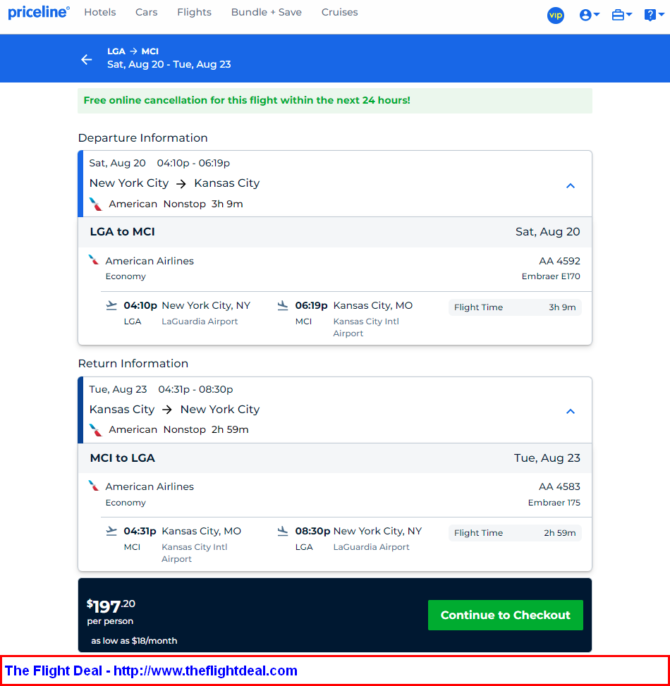Click 'as low as $18/month' financing text

pyautogui.click(x=134, y=640)
